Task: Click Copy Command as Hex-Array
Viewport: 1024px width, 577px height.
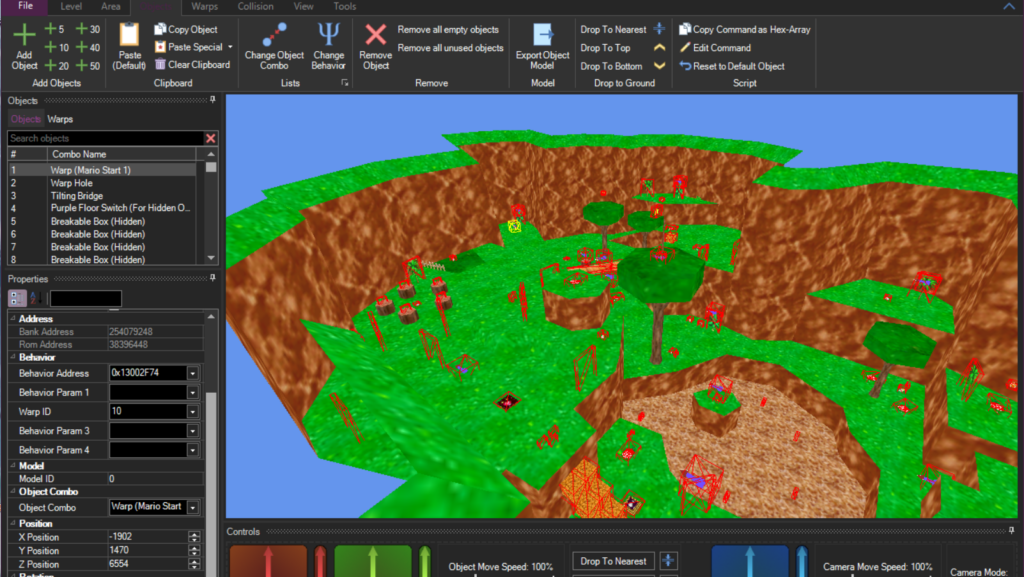Action: tap(744, 29)
